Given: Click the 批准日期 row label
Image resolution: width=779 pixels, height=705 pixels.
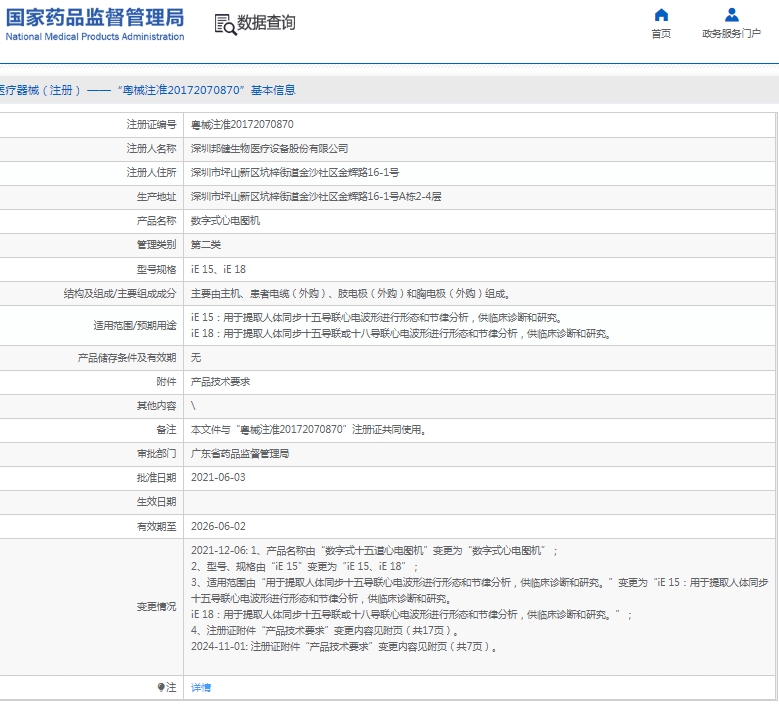Looking at the screenshot, I should pos(156,477).
